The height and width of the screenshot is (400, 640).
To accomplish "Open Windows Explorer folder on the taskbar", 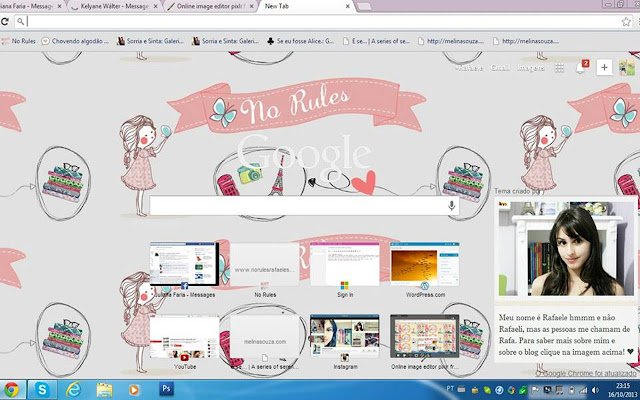I will click(x=104, y=390).
